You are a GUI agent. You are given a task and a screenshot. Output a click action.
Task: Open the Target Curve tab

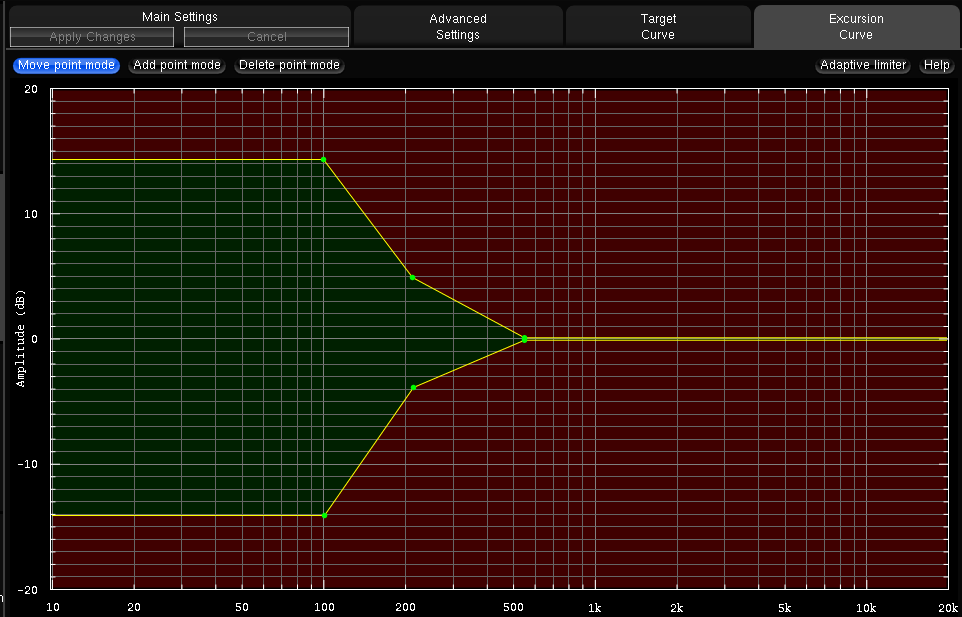658,27
